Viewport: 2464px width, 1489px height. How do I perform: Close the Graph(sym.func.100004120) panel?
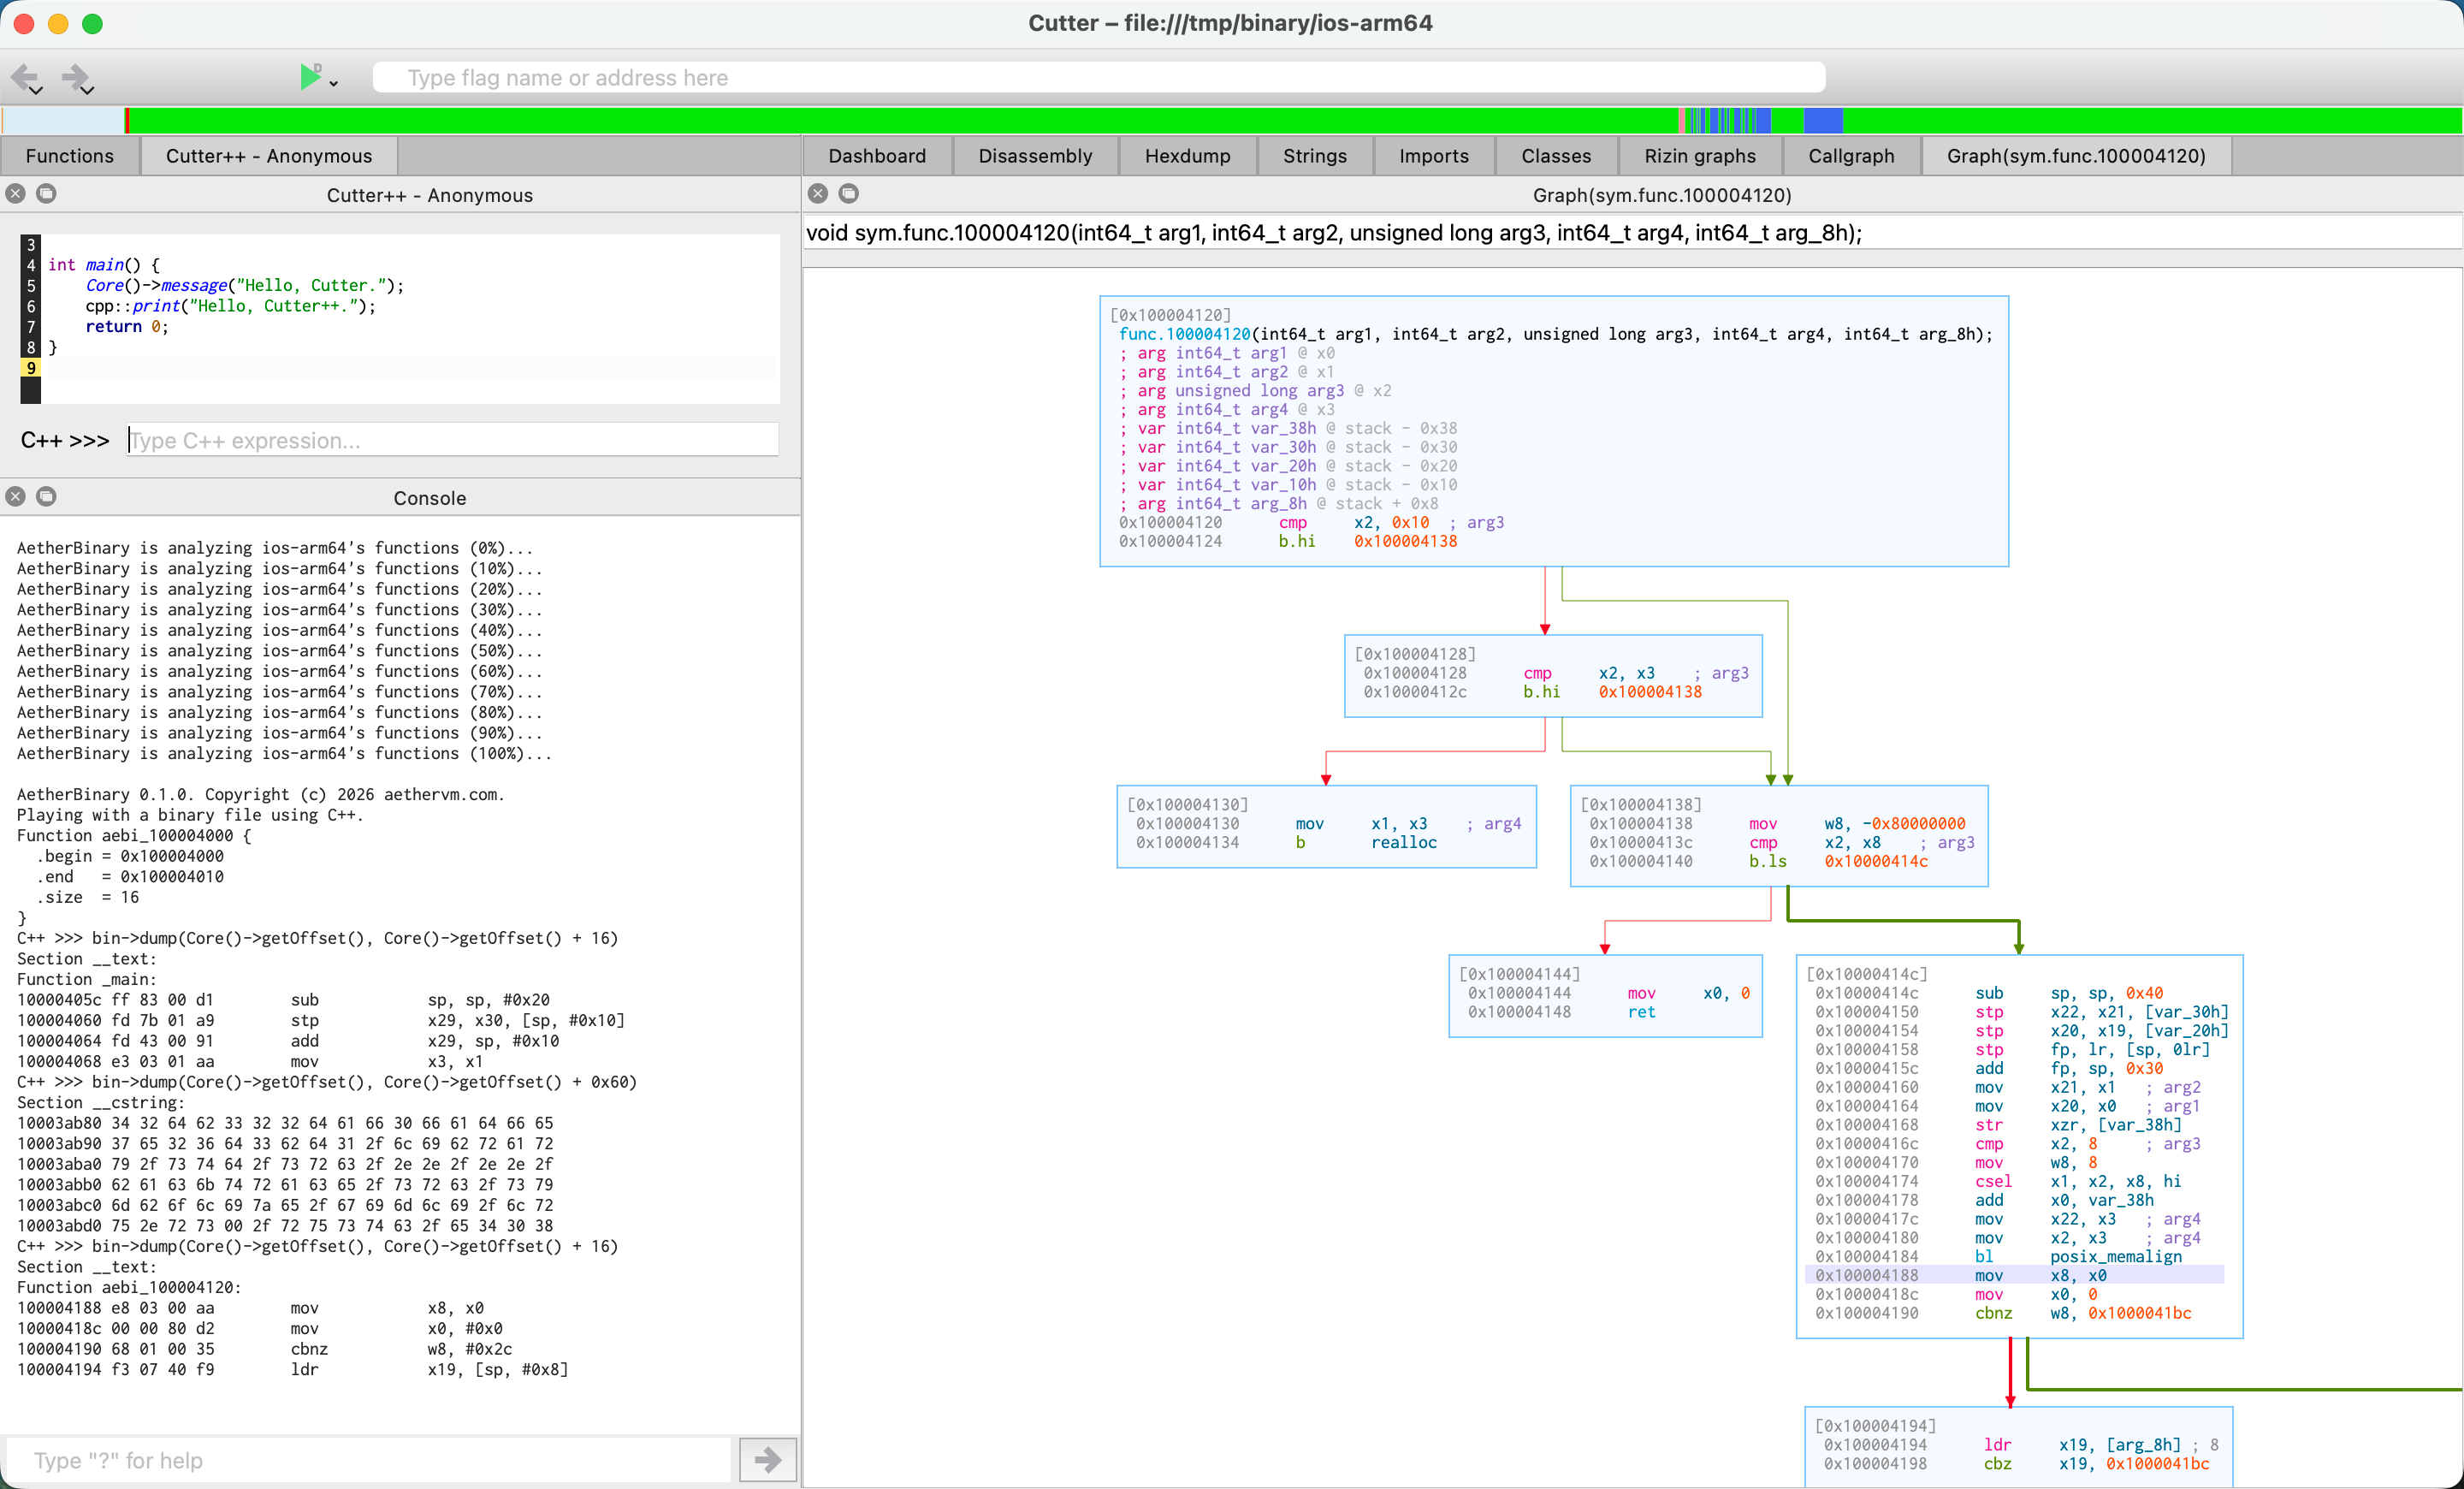(x=818, y=194)
